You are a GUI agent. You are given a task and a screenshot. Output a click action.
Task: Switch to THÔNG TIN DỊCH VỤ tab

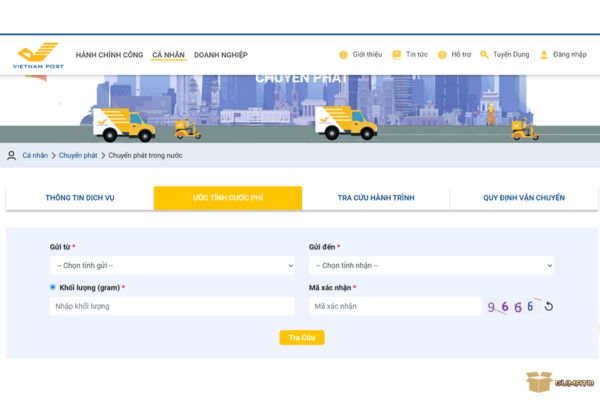[80, 198]
